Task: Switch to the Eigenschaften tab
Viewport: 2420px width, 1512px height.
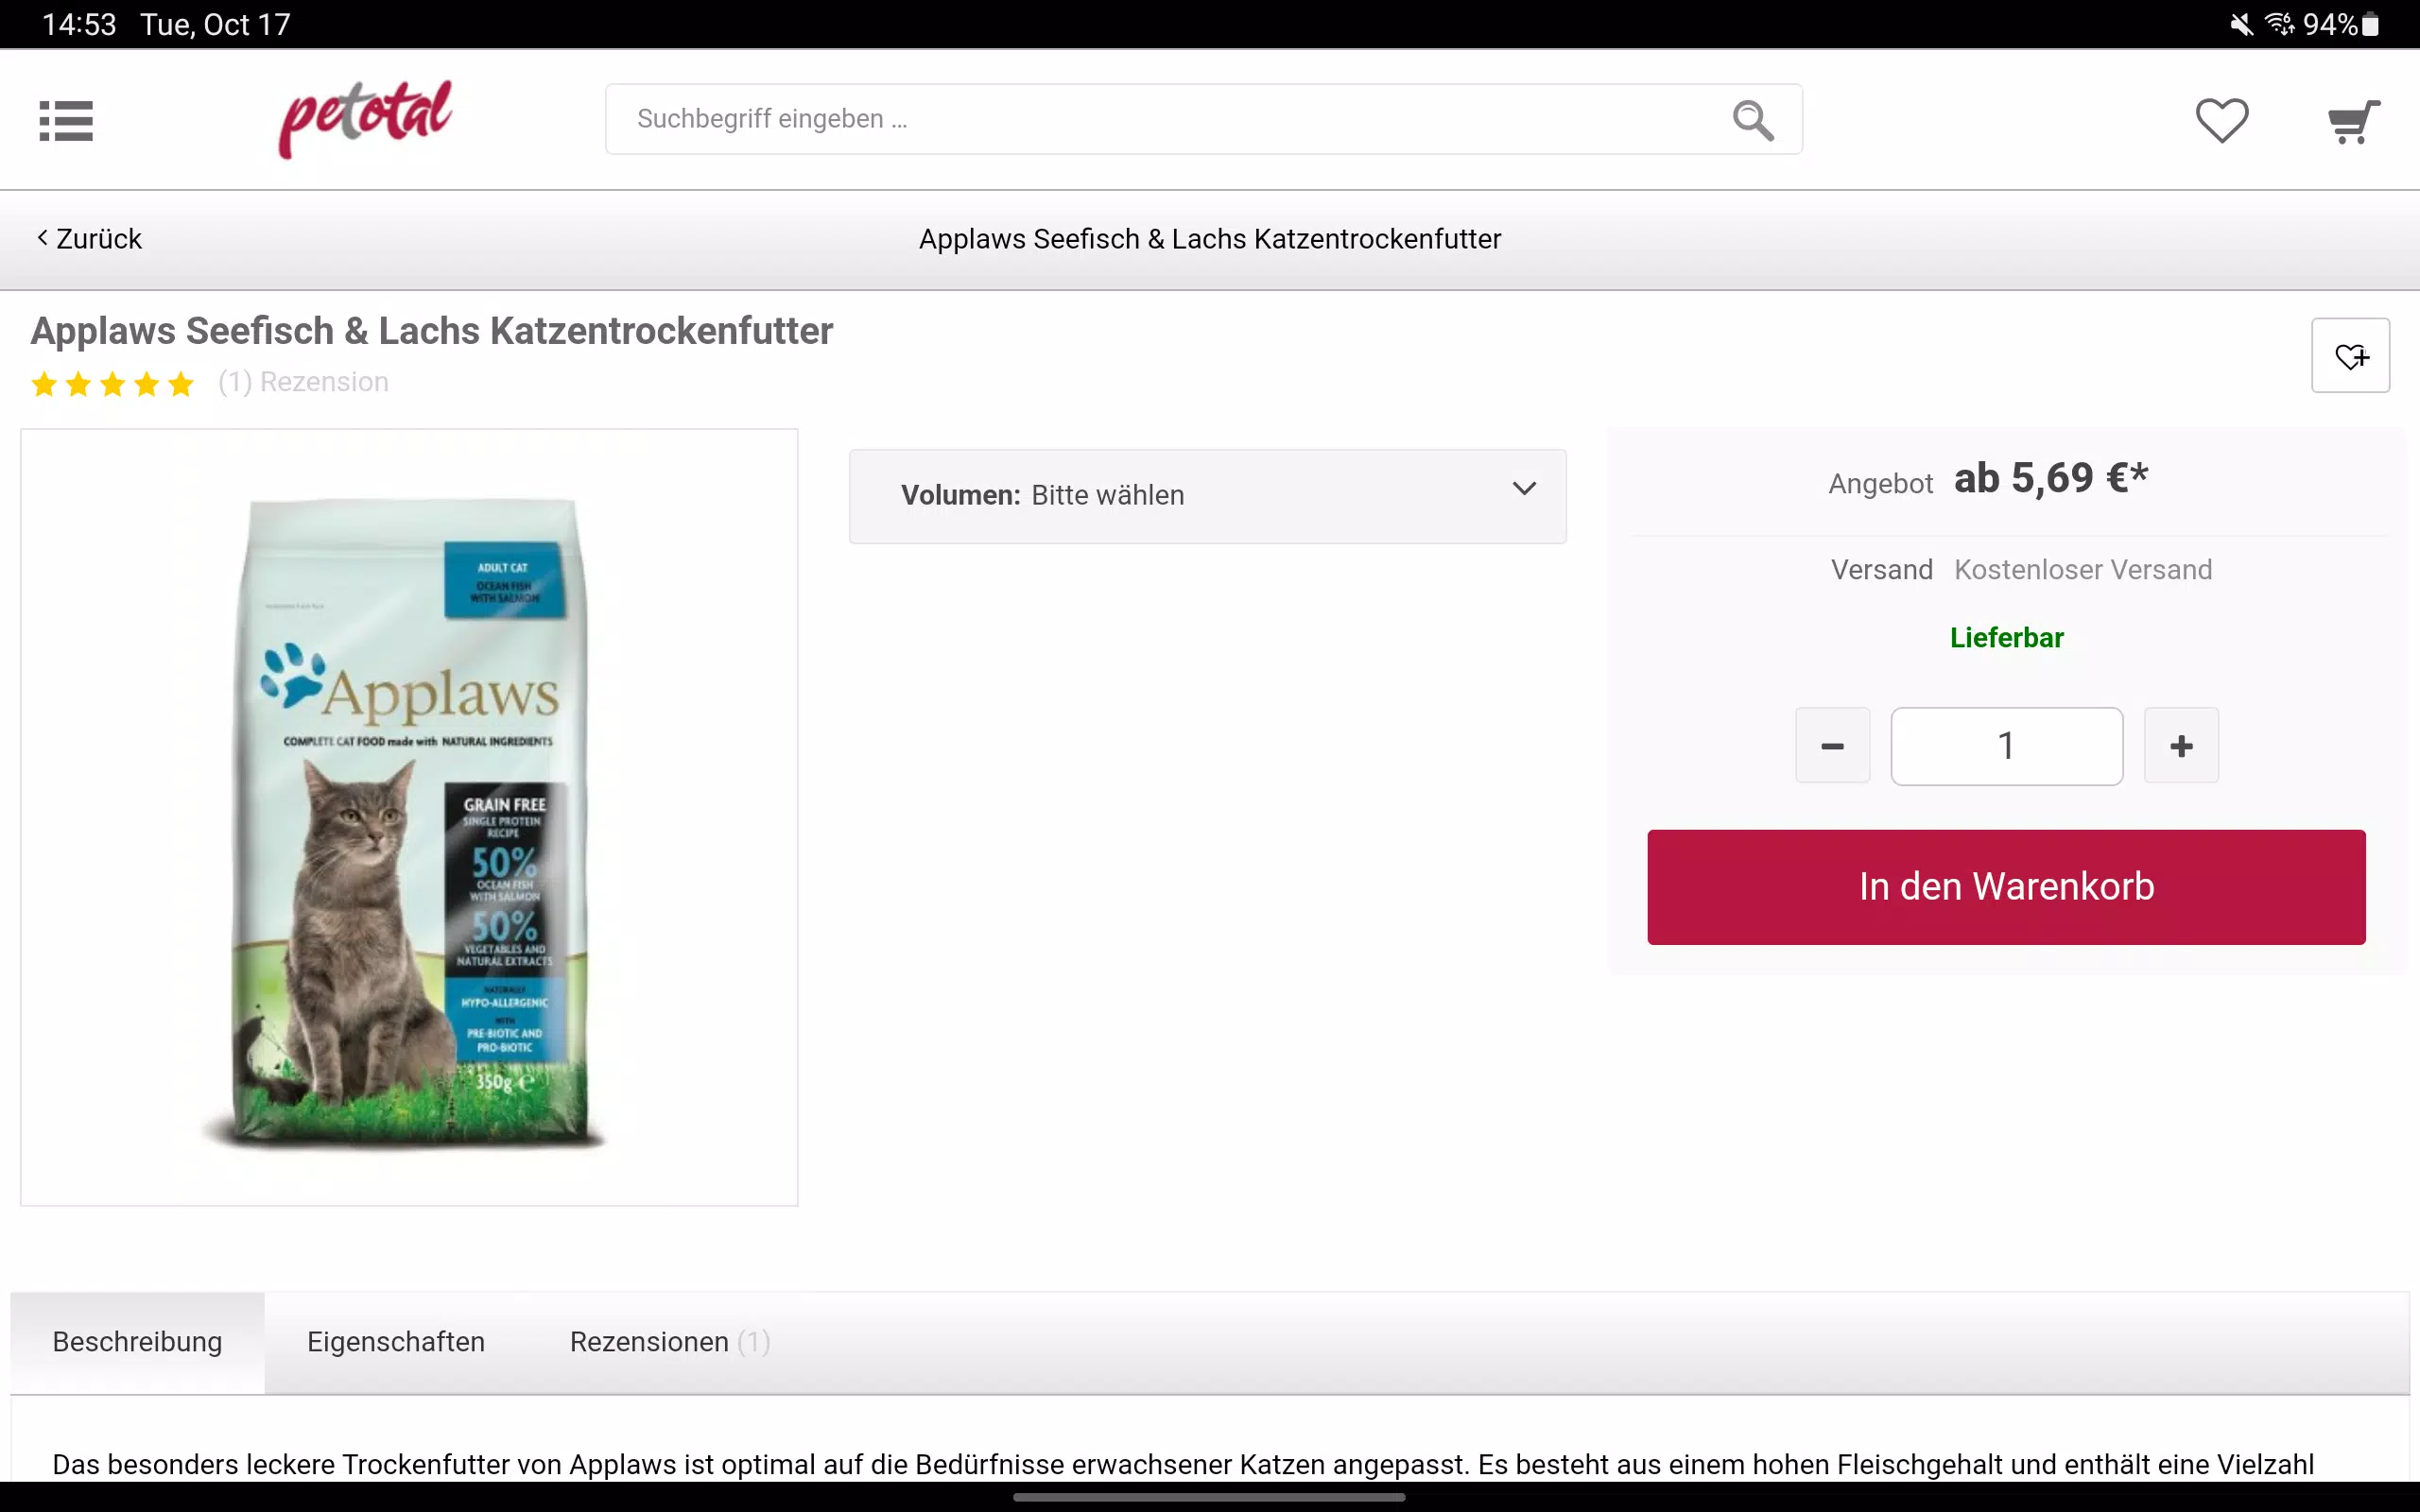Action: click(x=396, y=1342)
